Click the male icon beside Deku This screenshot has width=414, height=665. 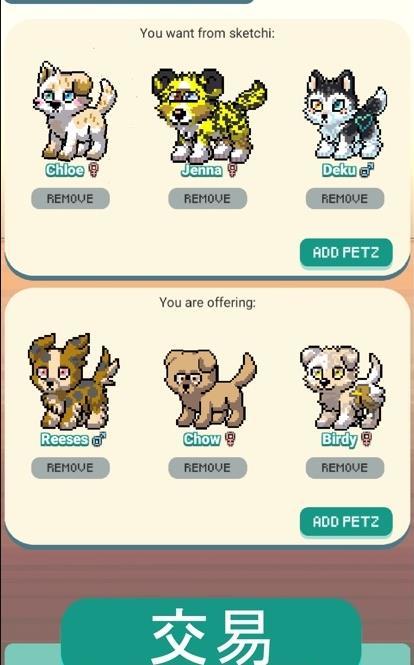pos(366,170)
